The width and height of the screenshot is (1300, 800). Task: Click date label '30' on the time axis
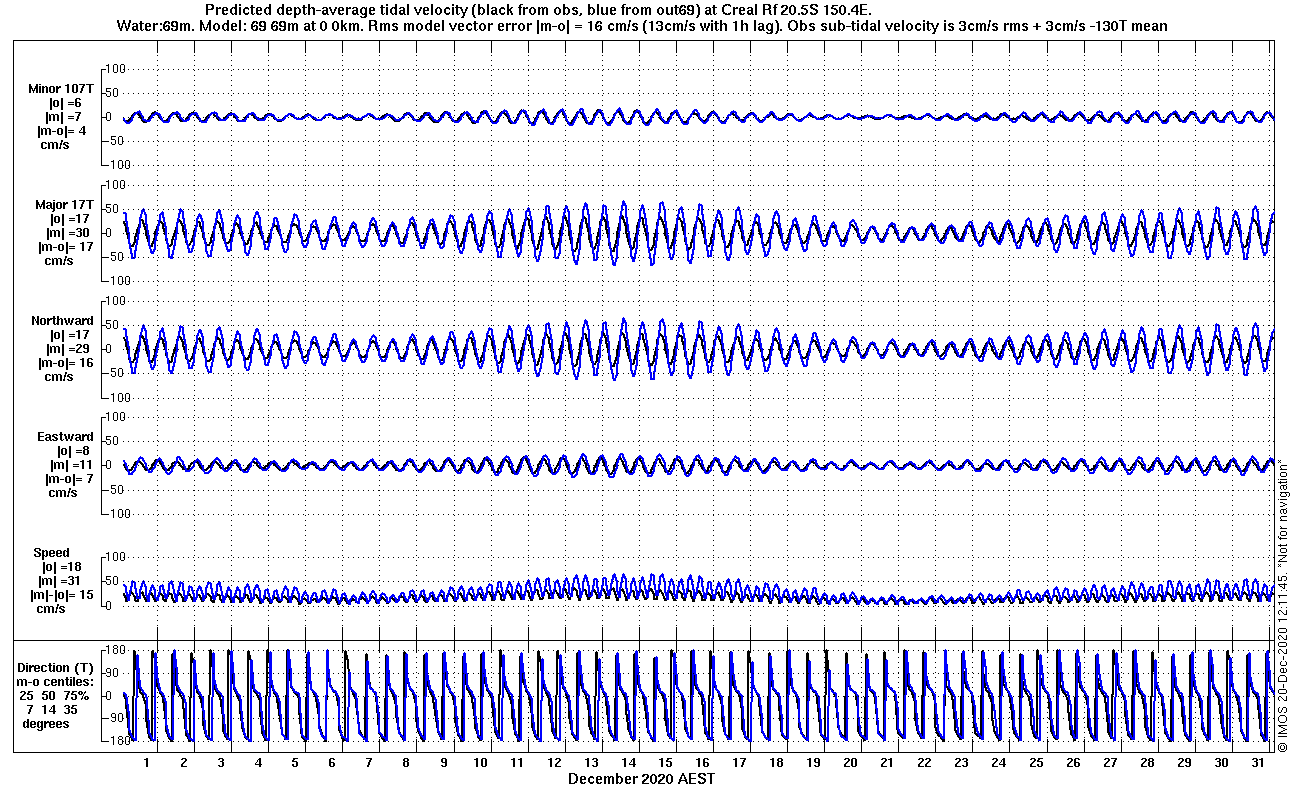pyautogui.click(x=1220, y=763)
